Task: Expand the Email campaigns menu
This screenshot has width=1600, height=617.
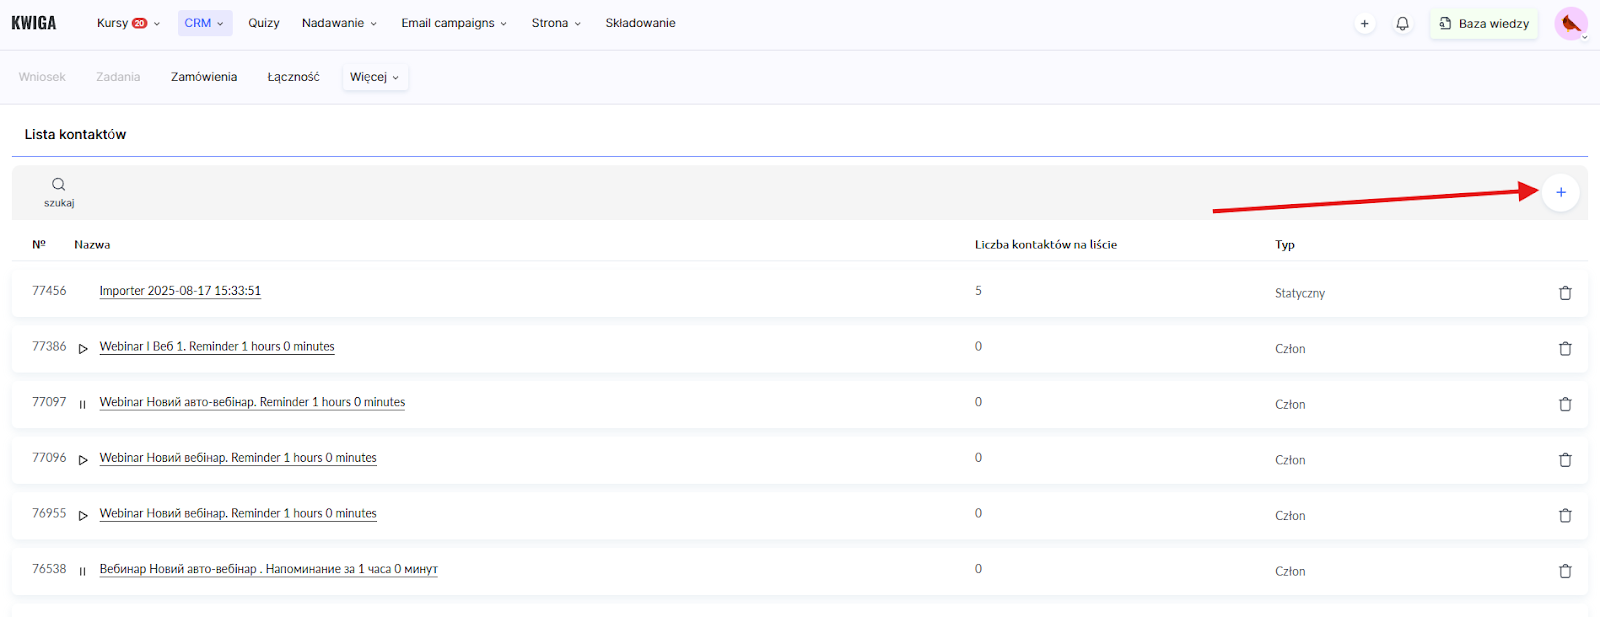Action: [454, 23]
